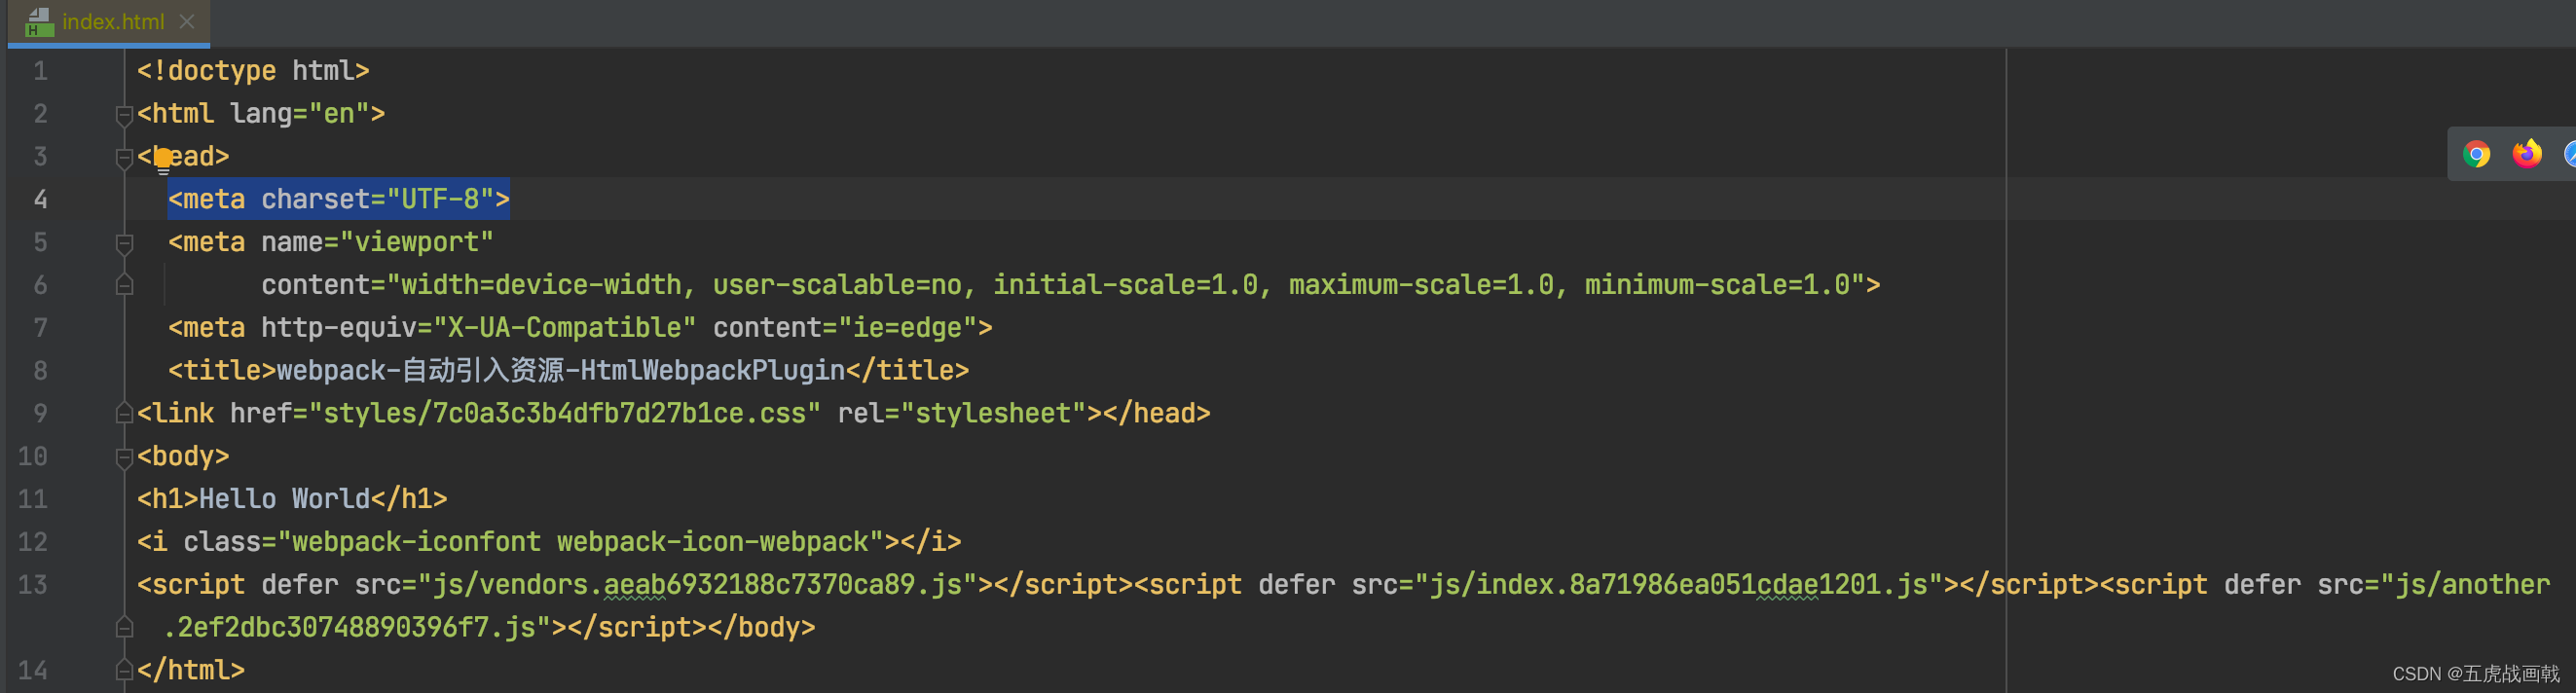Click the lang="en" attribute text
2576x693 pixels.
[x=299, y=114]
